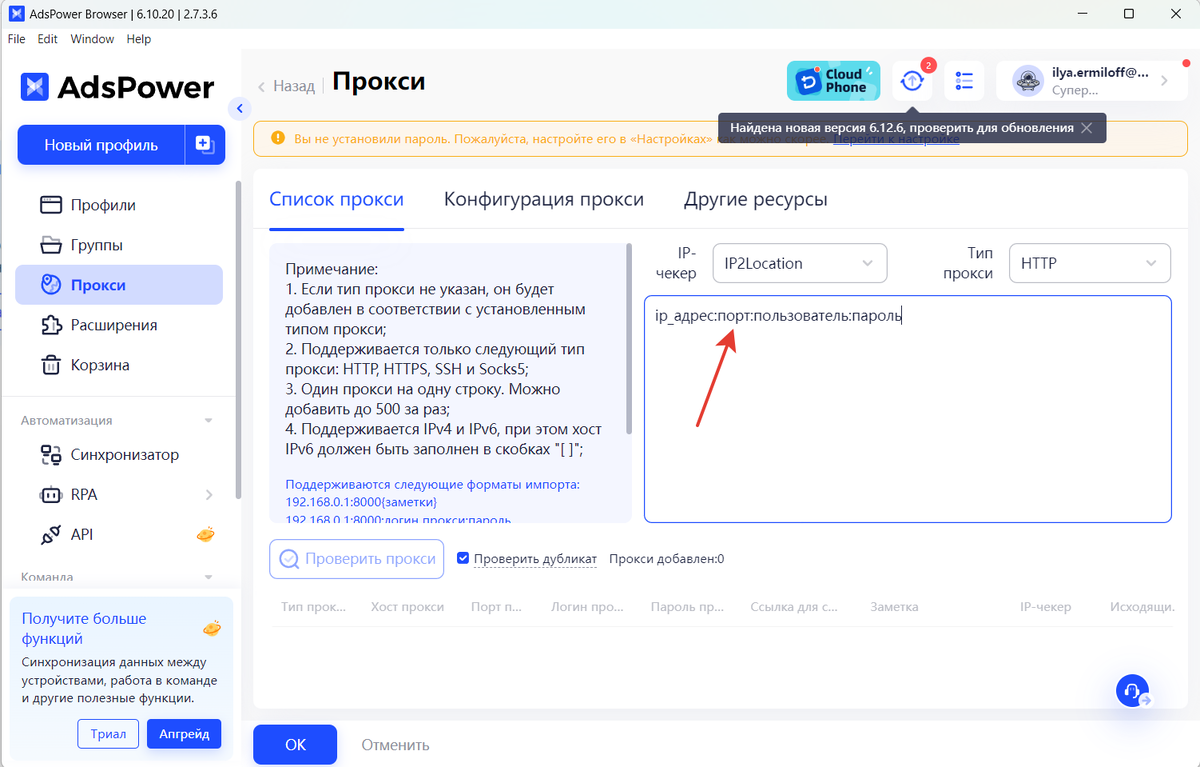
Task: Switch to the proxy configuration tab
Action: (x=544, y=199)
